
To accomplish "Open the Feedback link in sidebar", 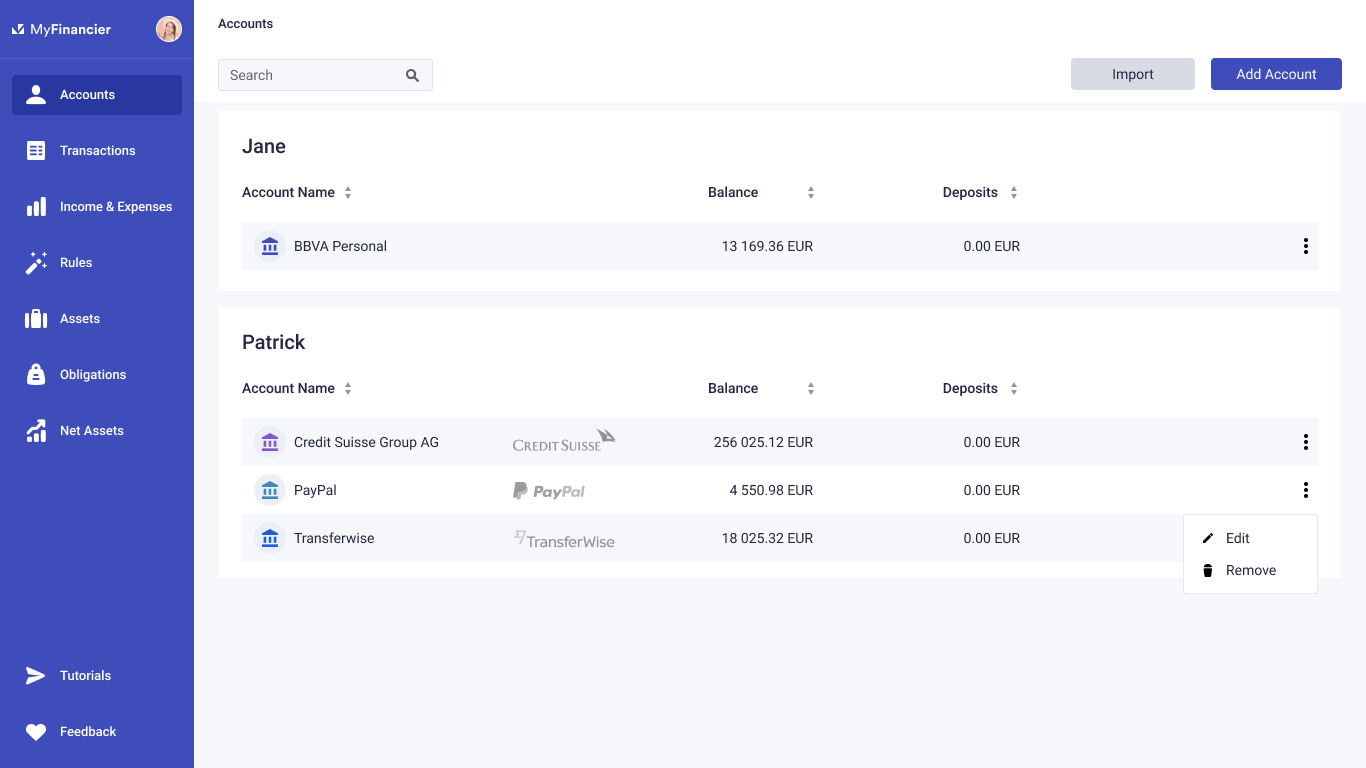I will 88,732.
